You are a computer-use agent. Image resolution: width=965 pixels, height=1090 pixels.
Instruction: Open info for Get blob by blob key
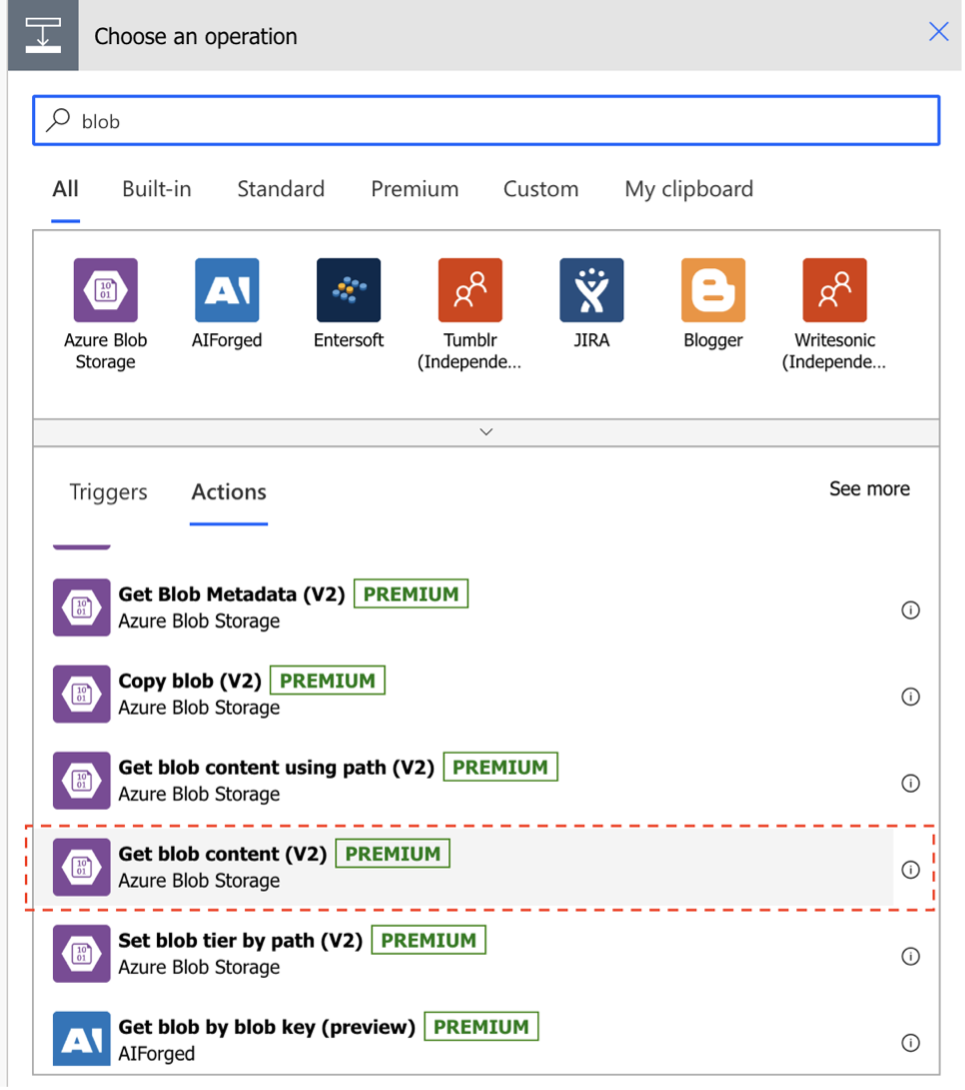click(x=910, y=1042)
